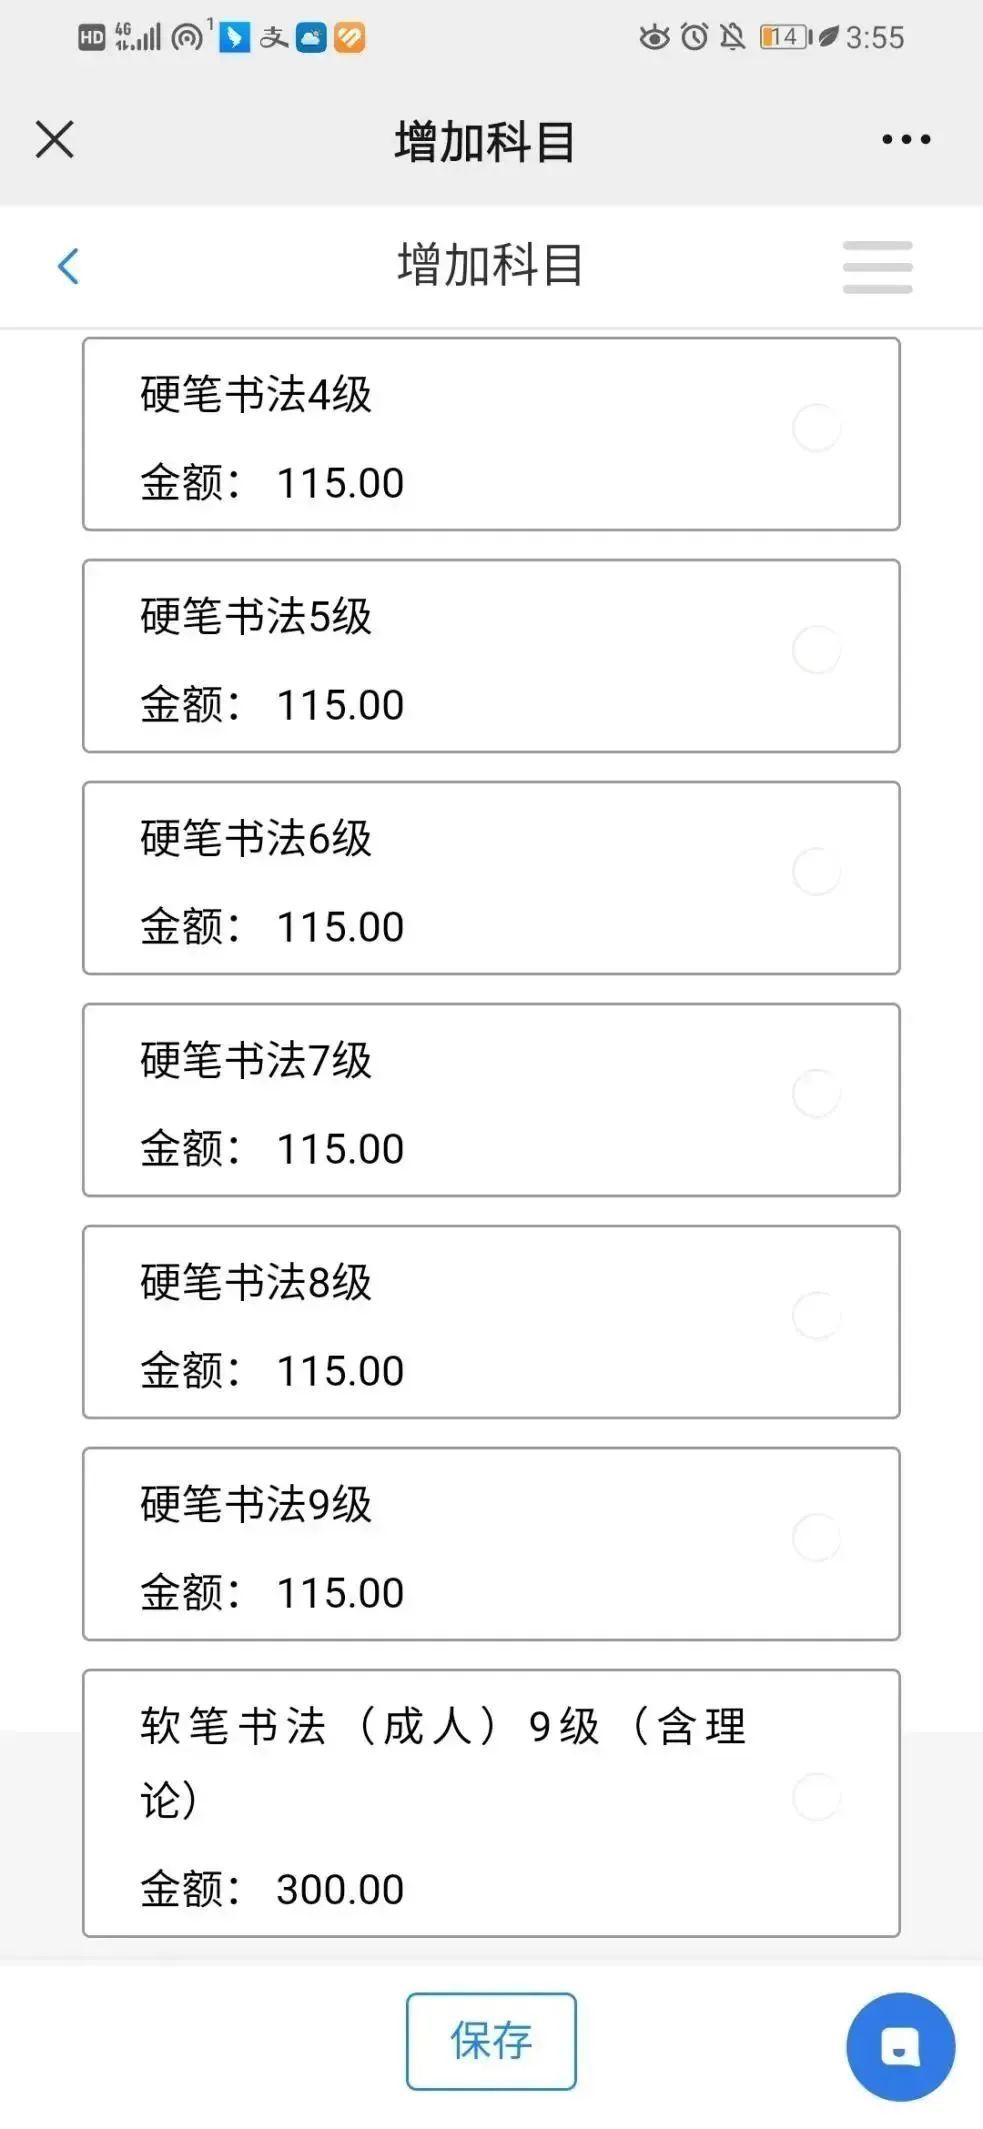This screenshot has height=2129, width=983.
Task: Select the 硬笔书法4级 radio button
Action: point(816,428)
